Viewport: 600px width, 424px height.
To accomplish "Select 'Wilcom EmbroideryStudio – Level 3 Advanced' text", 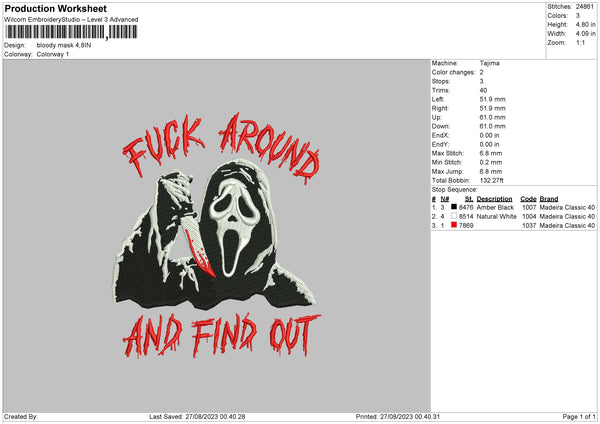I will (x=71, y=20).
